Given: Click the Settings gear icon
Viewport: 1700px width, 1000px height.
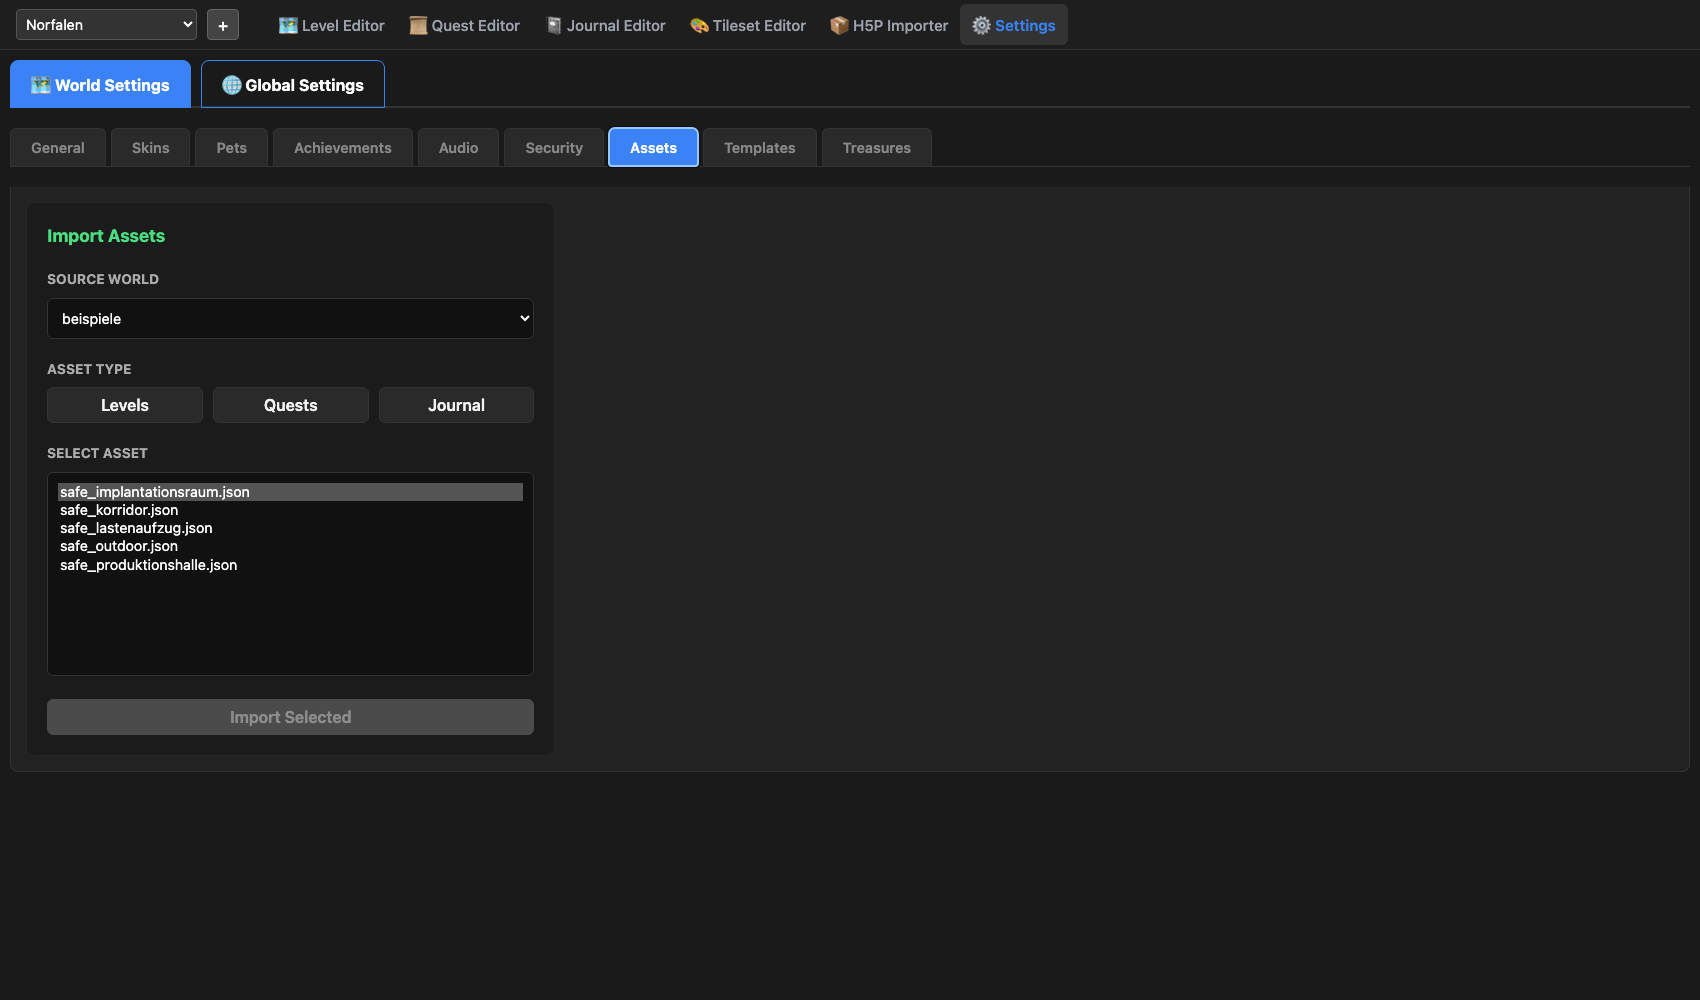Looking at the screenshot, I should [x=981, y=26].
